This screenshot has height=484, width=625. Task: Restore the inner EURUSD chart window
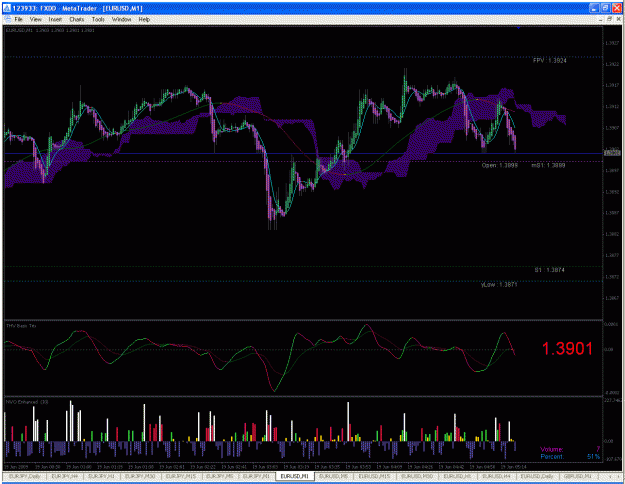pos(609,19)
